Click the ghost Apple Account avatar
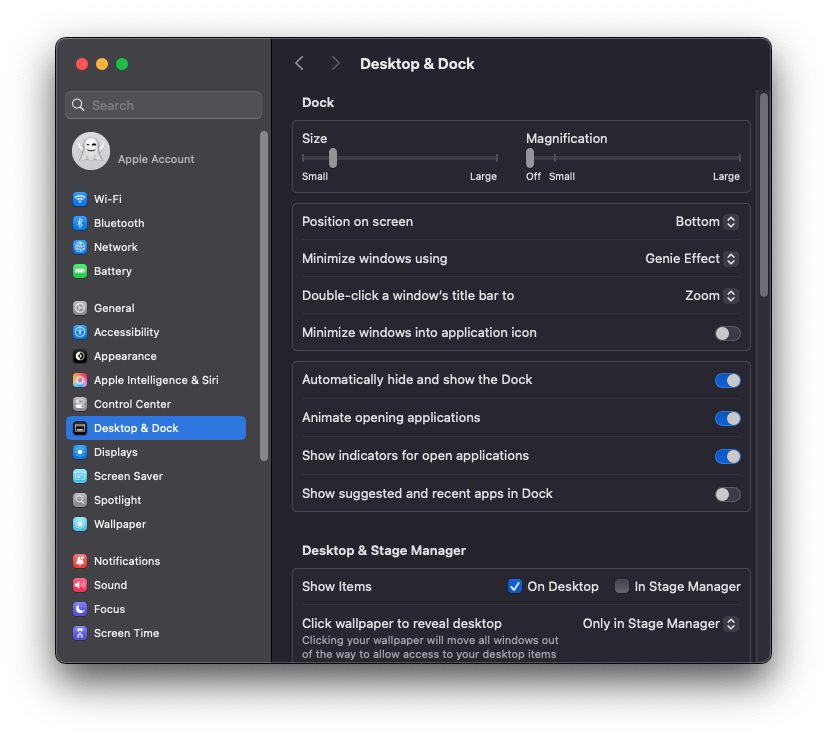This screenshot has height=737, width=827. (x=91, y=151)
